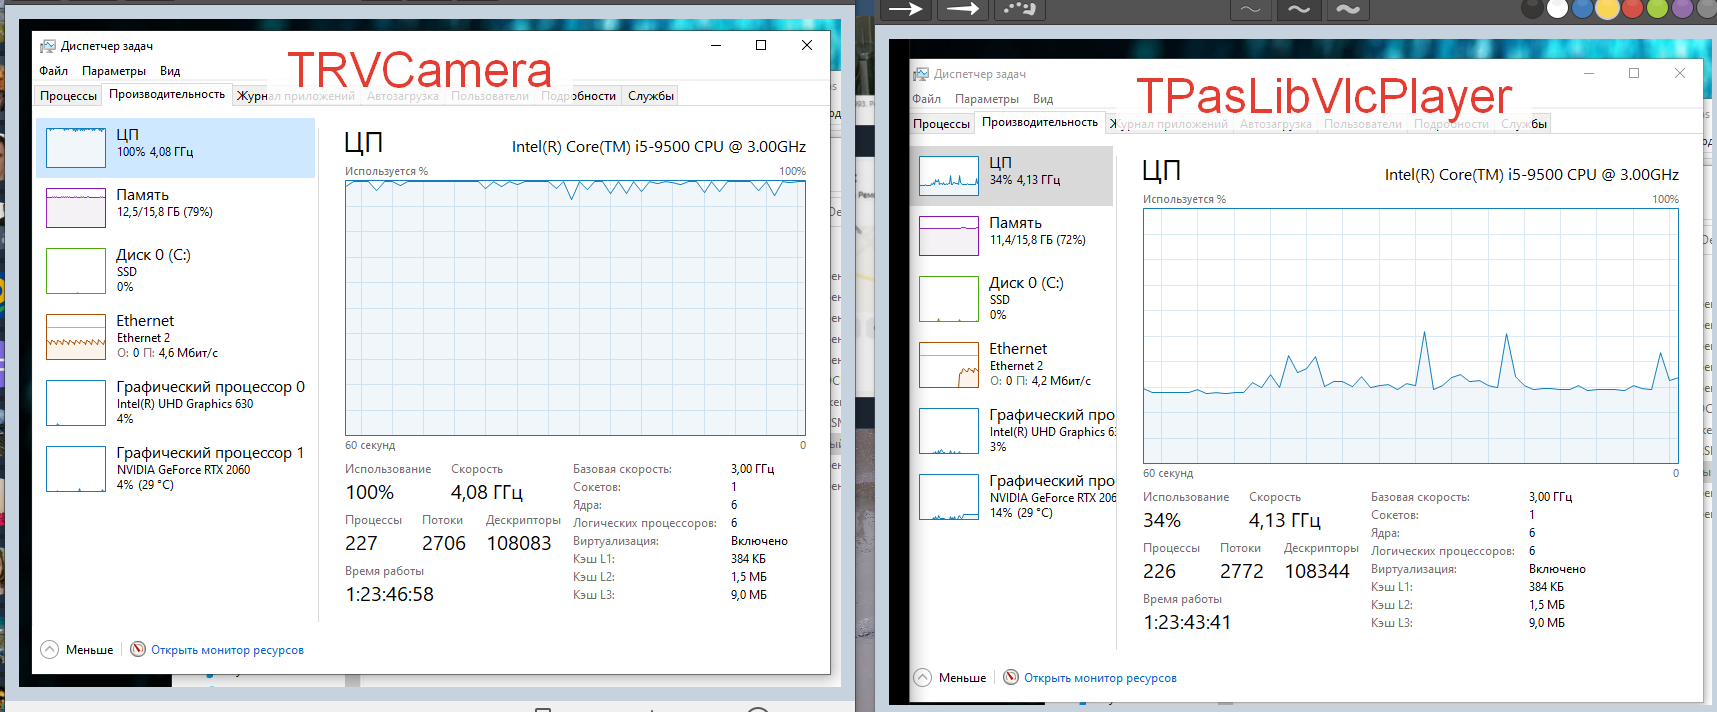Choose the thinnest squiggle line width
This screenshot has height=712, width=1717.
tap(1250, 9)
